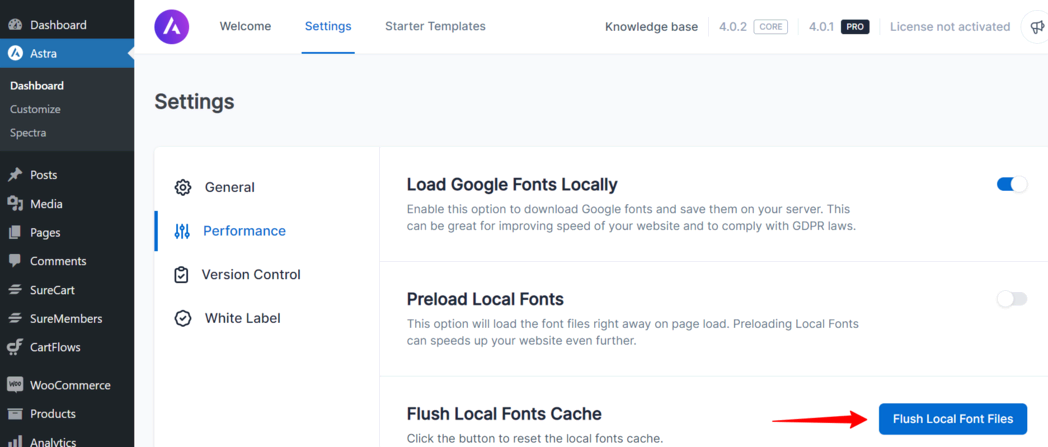Click the Version Control clipboard icon

pos(181,275)
